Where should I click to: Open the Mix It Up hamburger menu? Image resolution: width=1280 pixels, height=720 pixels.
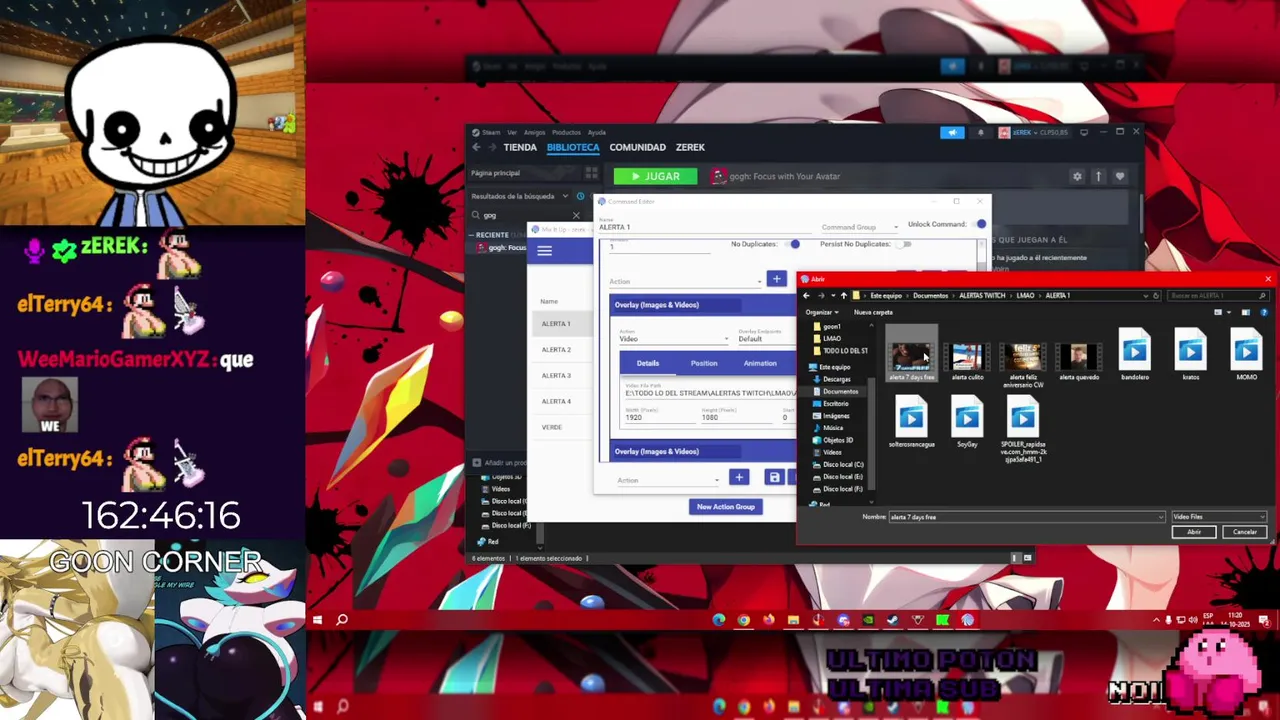(x=545, y=251)
